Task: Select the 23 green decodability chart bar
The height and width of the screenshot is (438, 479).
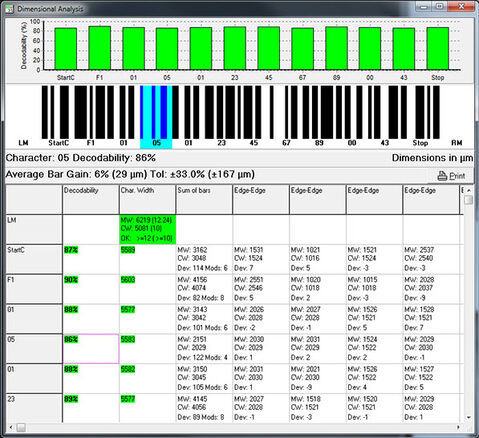Action: tap(235, 48)
